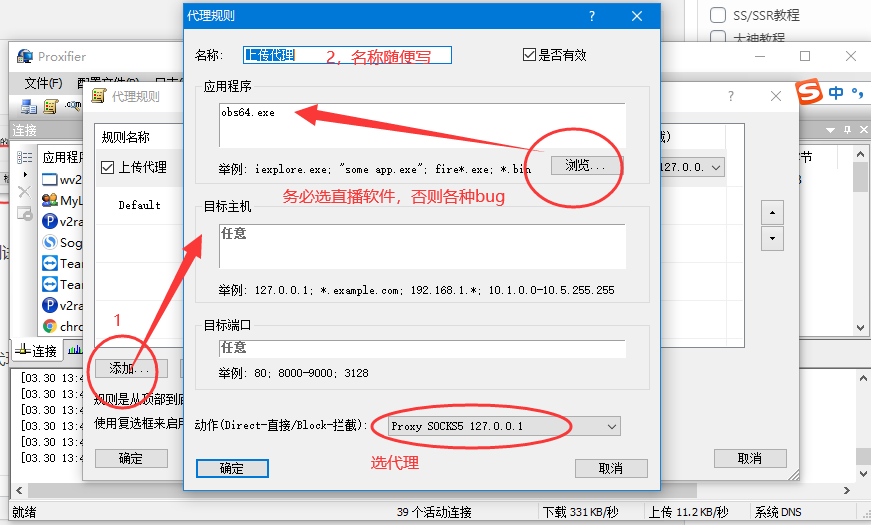Click the help question mark in front dialog
The height and width of the screenshot is (525, 871).
(592, 16)
